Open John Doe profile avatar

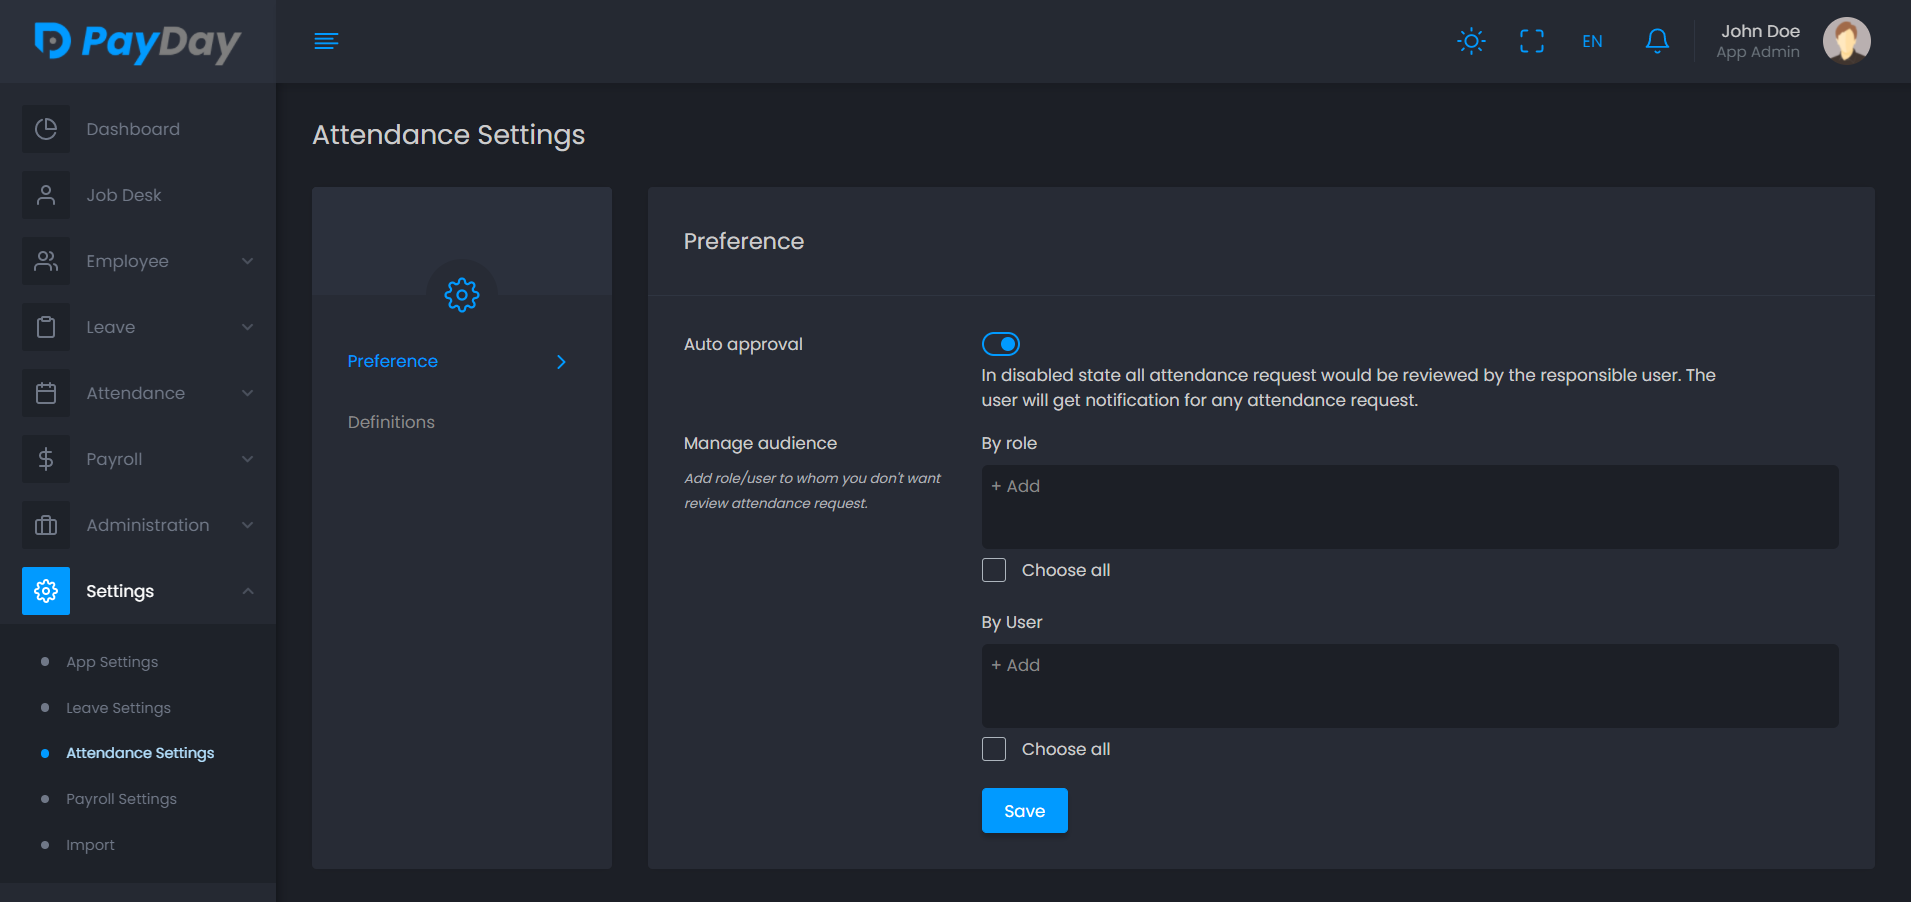coord(1846,41)
